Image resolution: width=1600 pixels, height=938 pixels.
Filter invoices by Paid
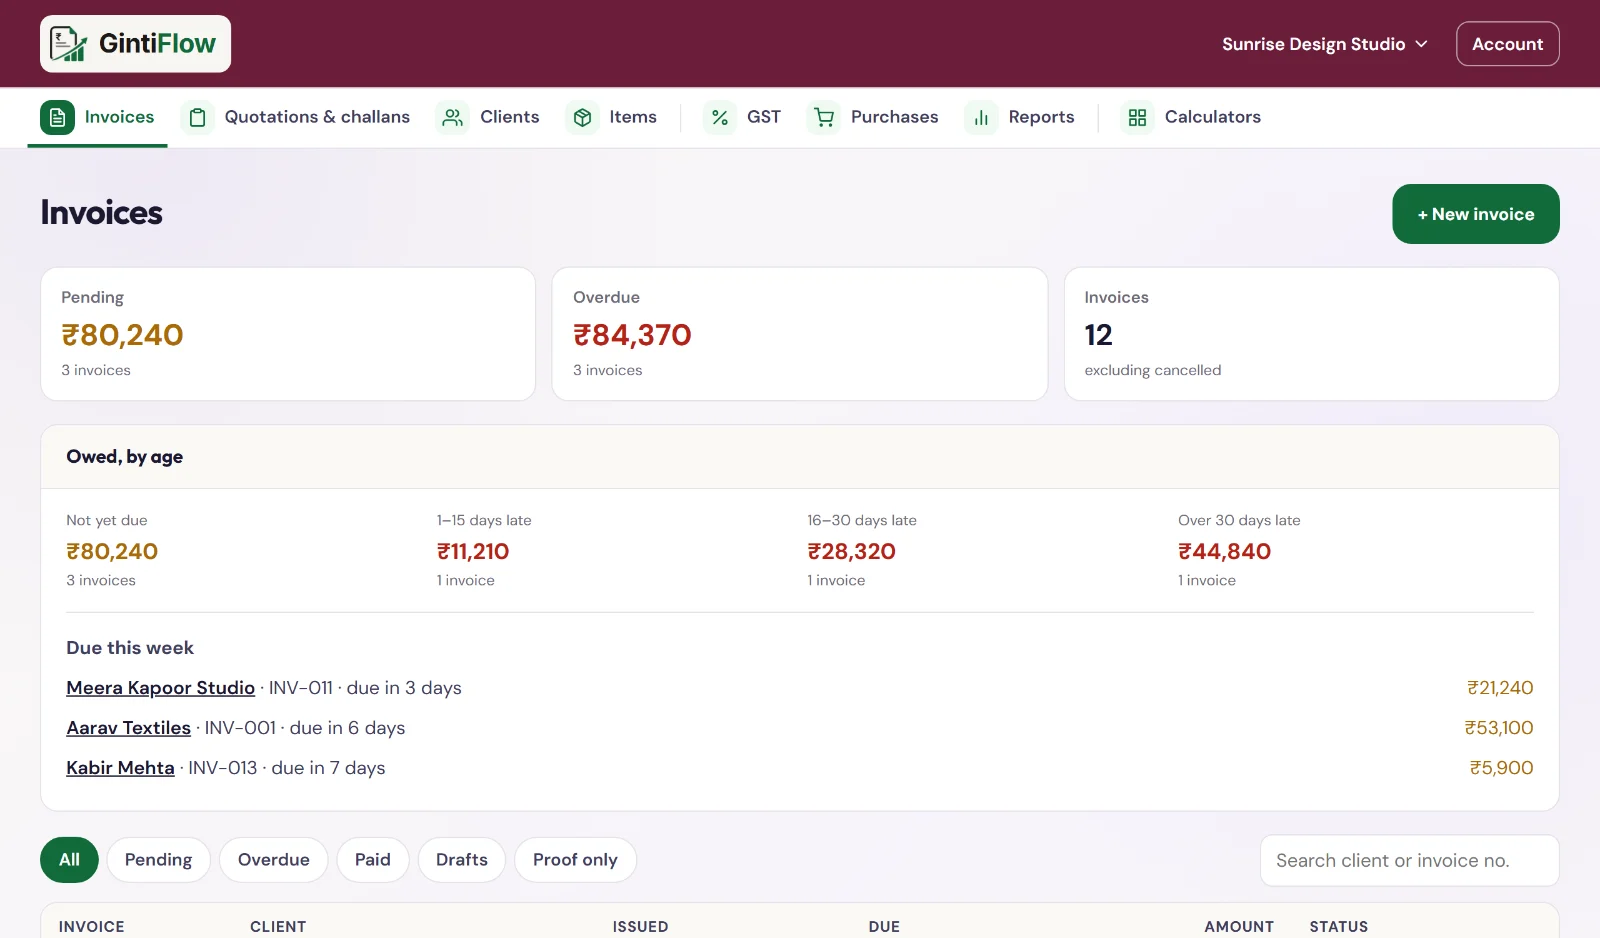(373, 860)
